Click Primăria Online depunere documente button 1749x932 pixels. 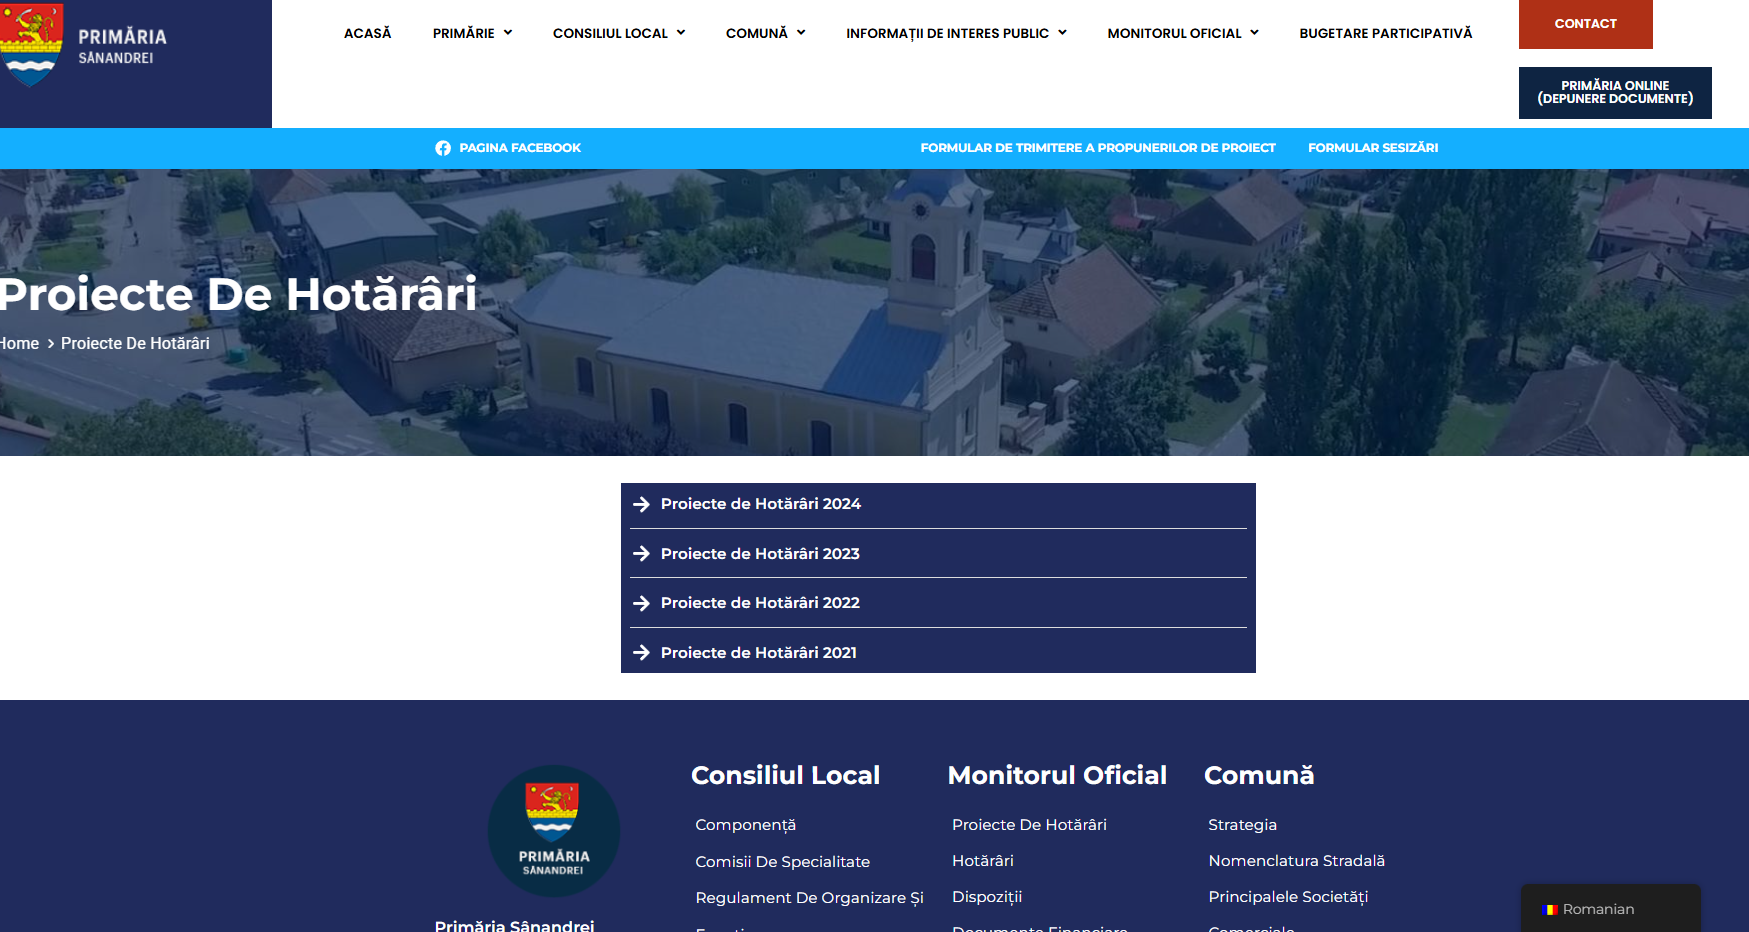[1614, 92]
